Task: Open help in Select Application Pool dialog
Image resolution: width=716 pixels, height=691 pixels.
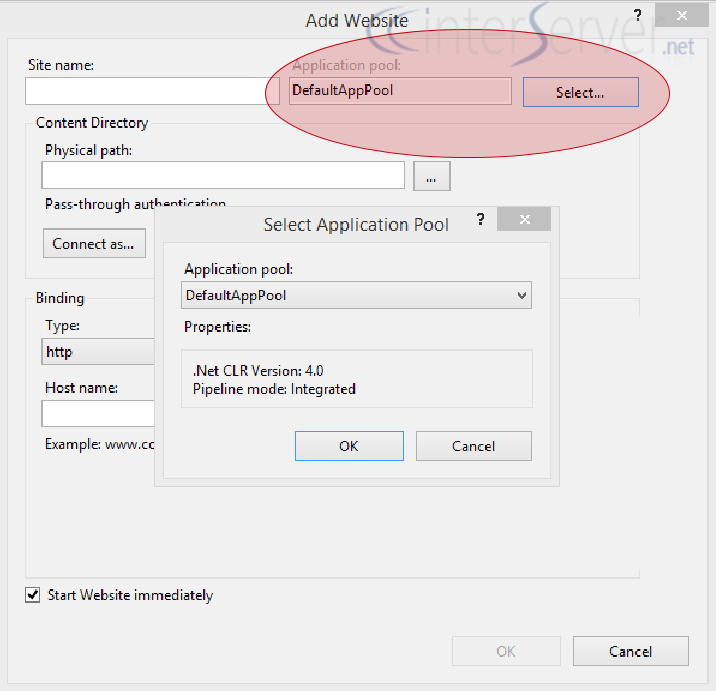Action: pos(480,220)
